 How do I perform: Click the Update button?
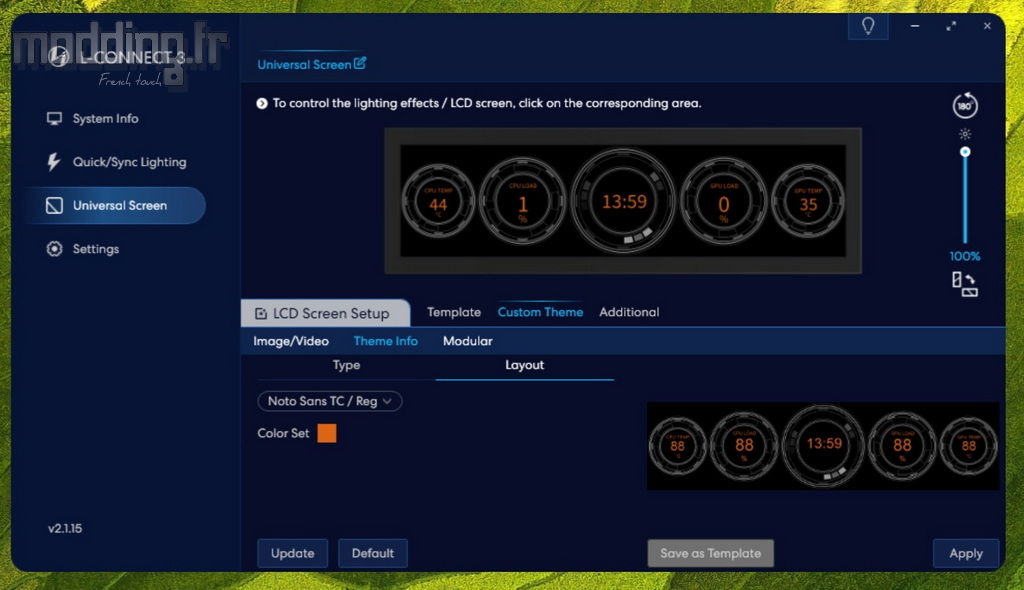tap(292, 553)
